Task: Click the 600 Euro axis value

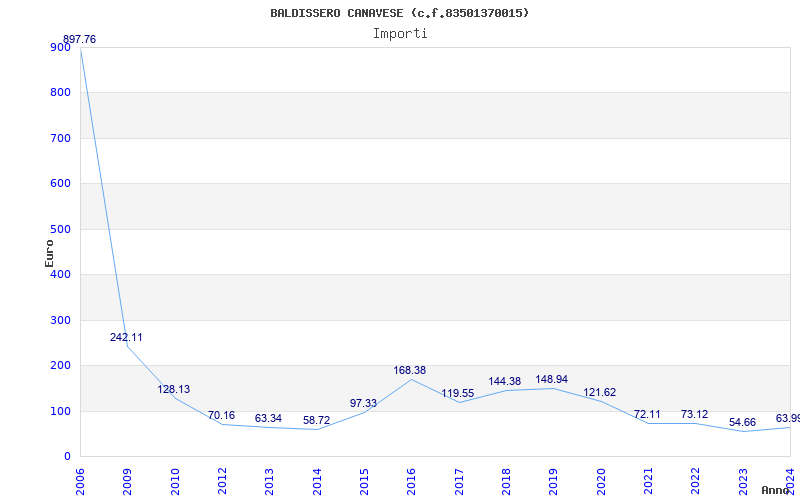Action: (60, 184)
